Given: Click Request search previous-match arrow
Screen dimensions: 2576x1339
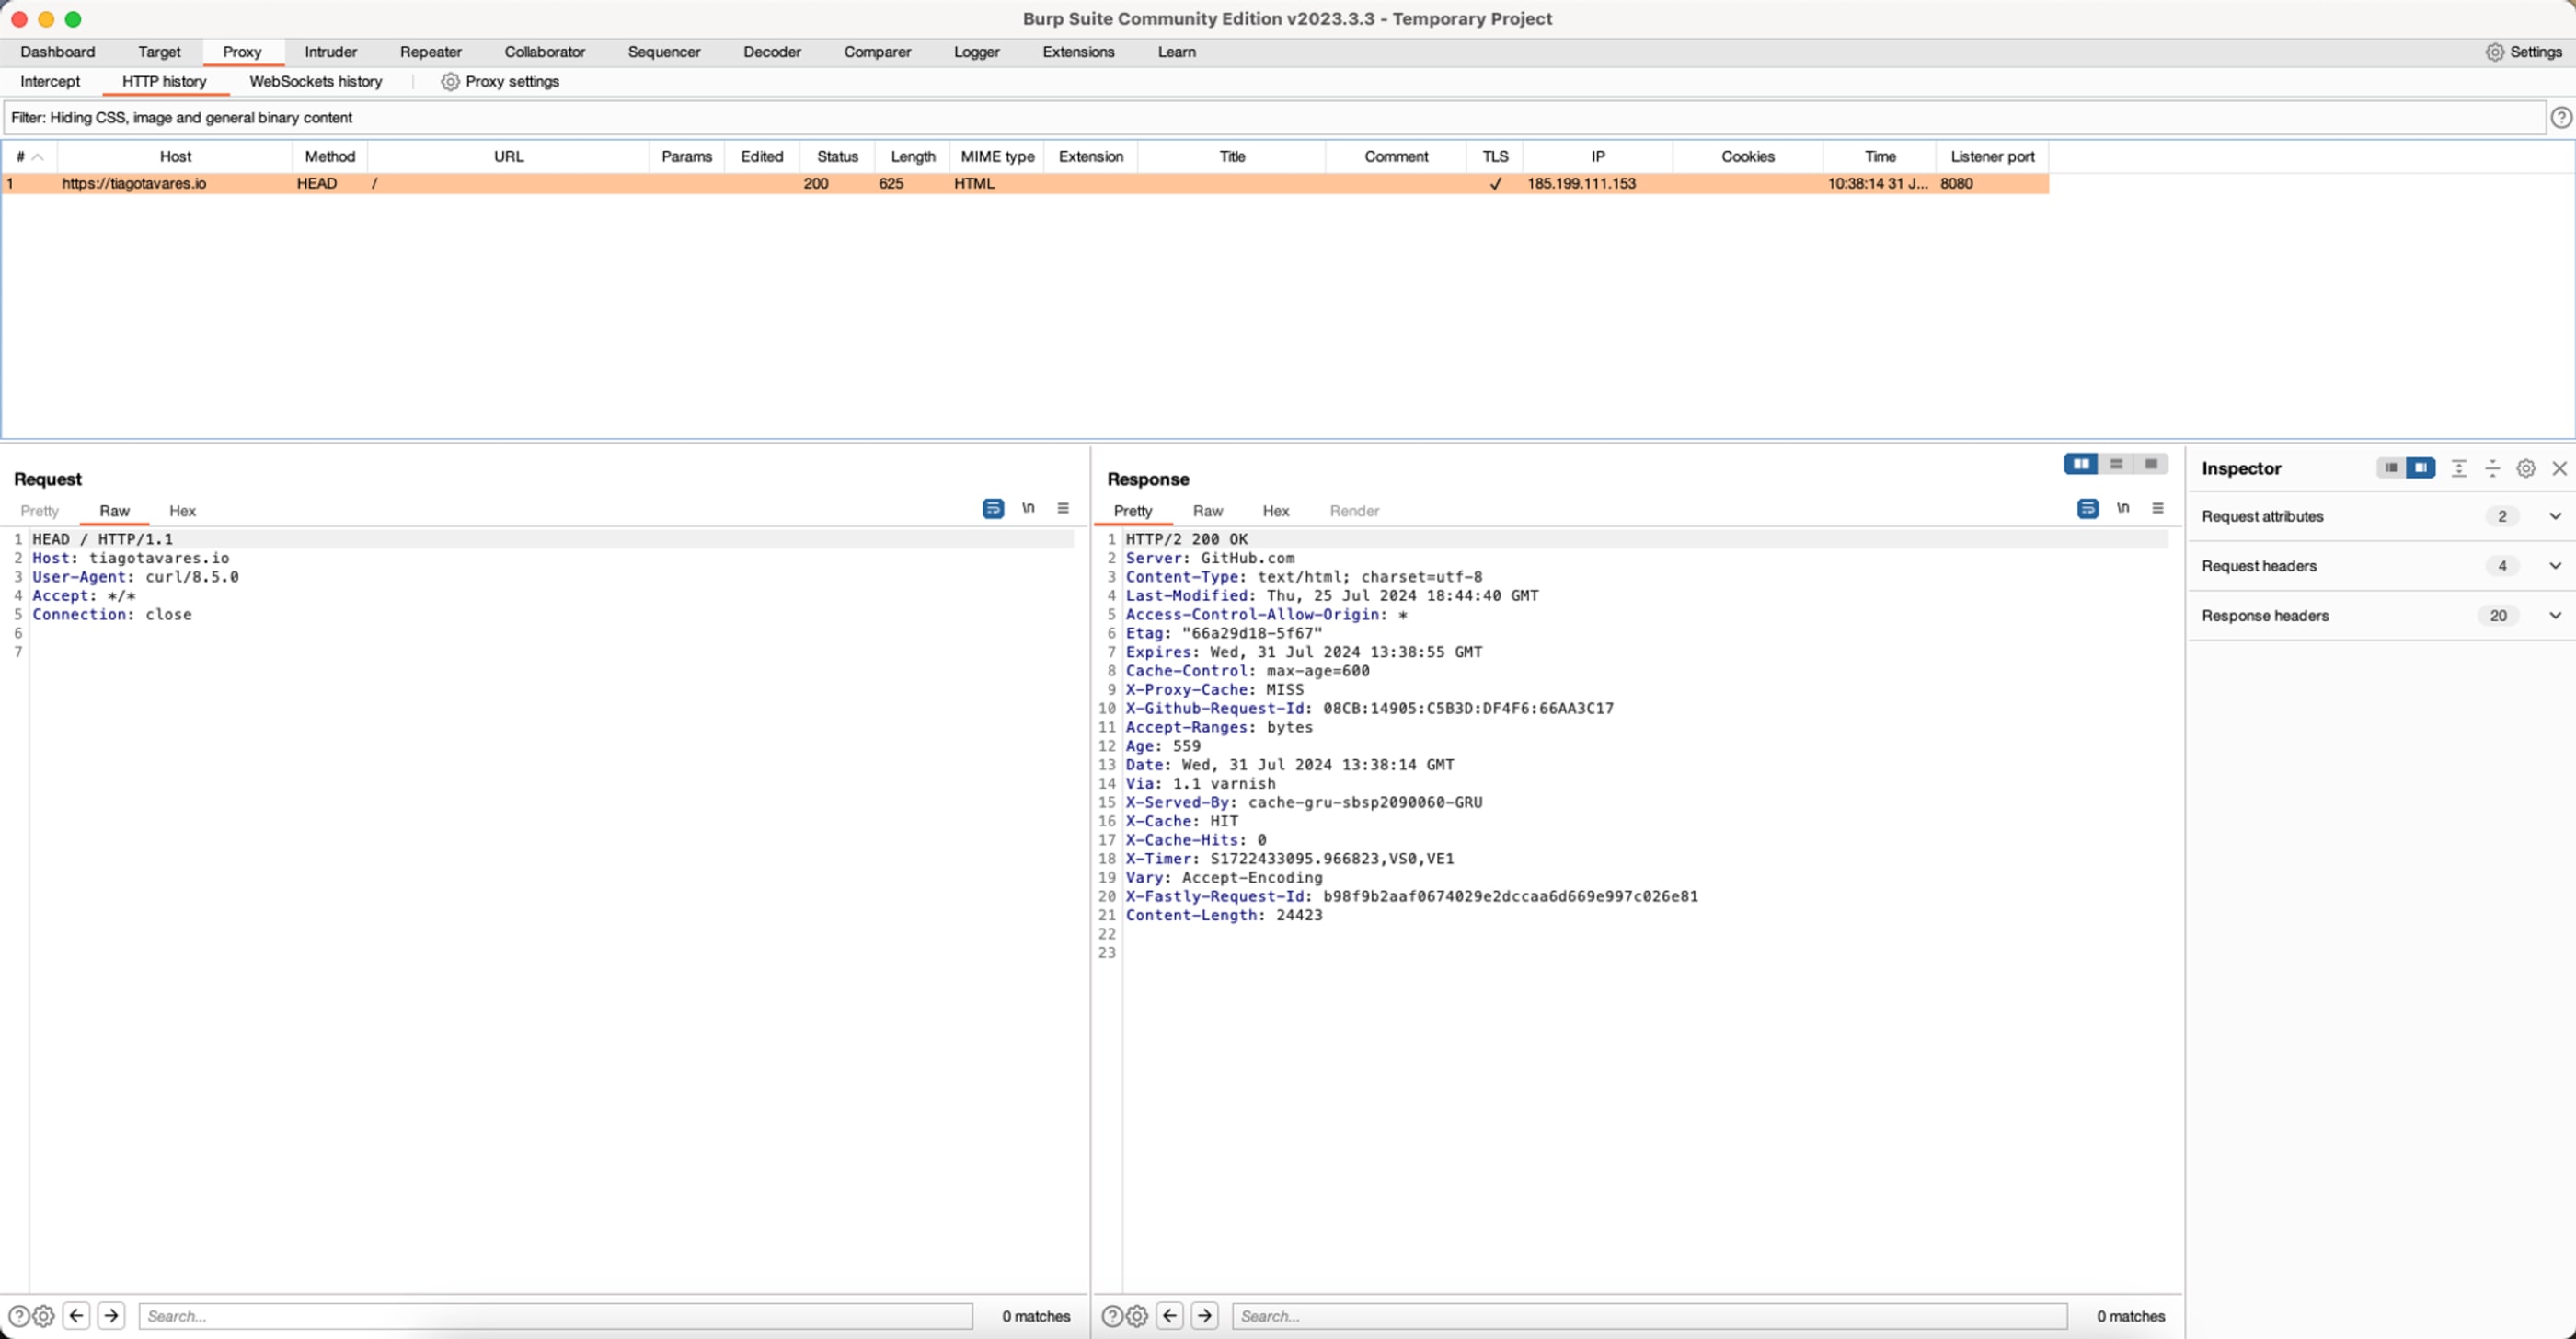Looking at the screenshot, I should click(76, 1316).
